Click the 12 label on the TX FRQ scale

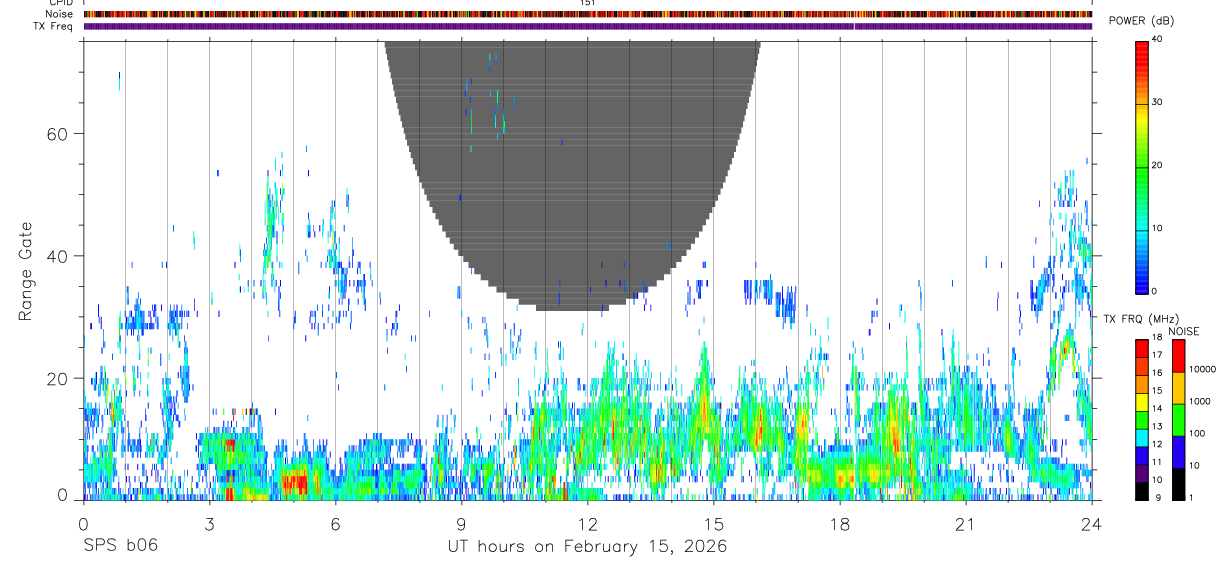pyautogui.click(x=1156, y=444)
